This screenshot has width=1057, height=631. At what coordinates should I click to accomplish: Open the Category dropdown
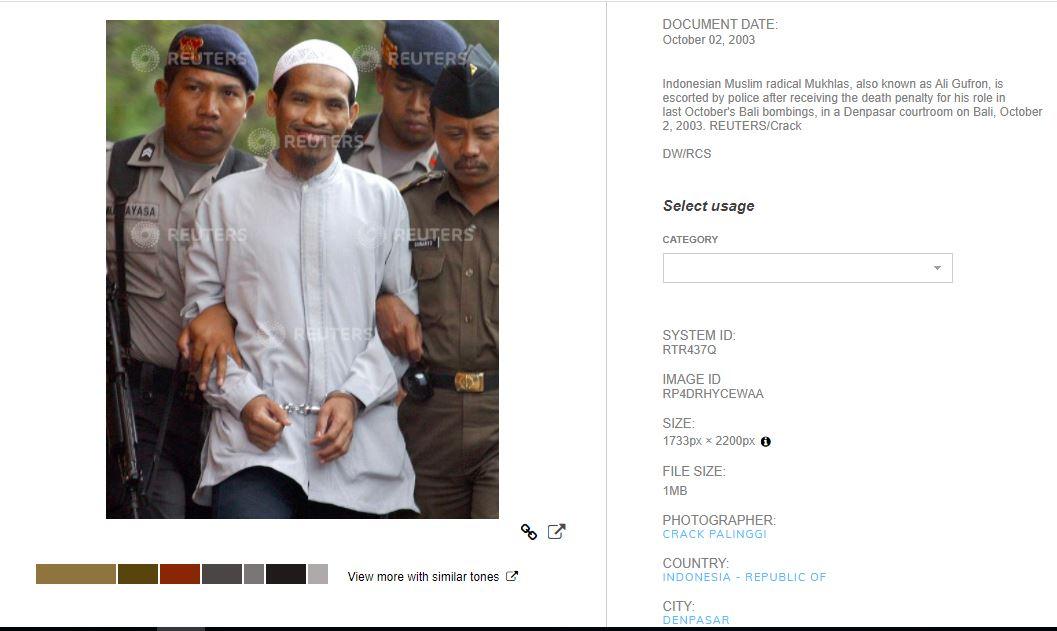[x=808, y=268]
